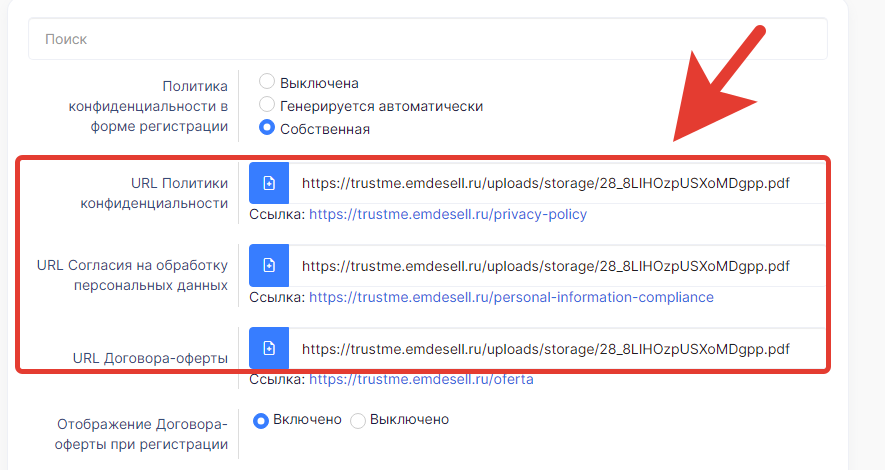Image resolution: width=885 pixels, height=470 pixels.
Task: Open the personal-information-compliance link
Action: click(511, 297)
